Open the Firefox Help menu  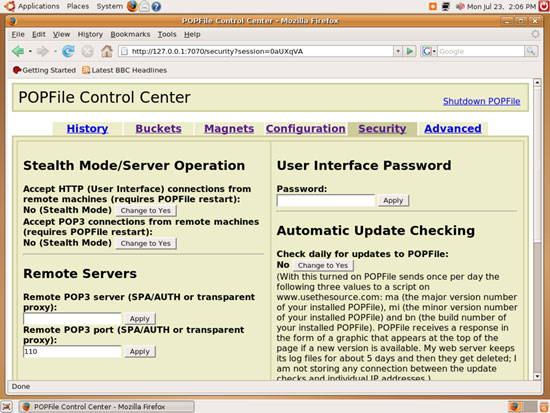click(x=192, y=34)
